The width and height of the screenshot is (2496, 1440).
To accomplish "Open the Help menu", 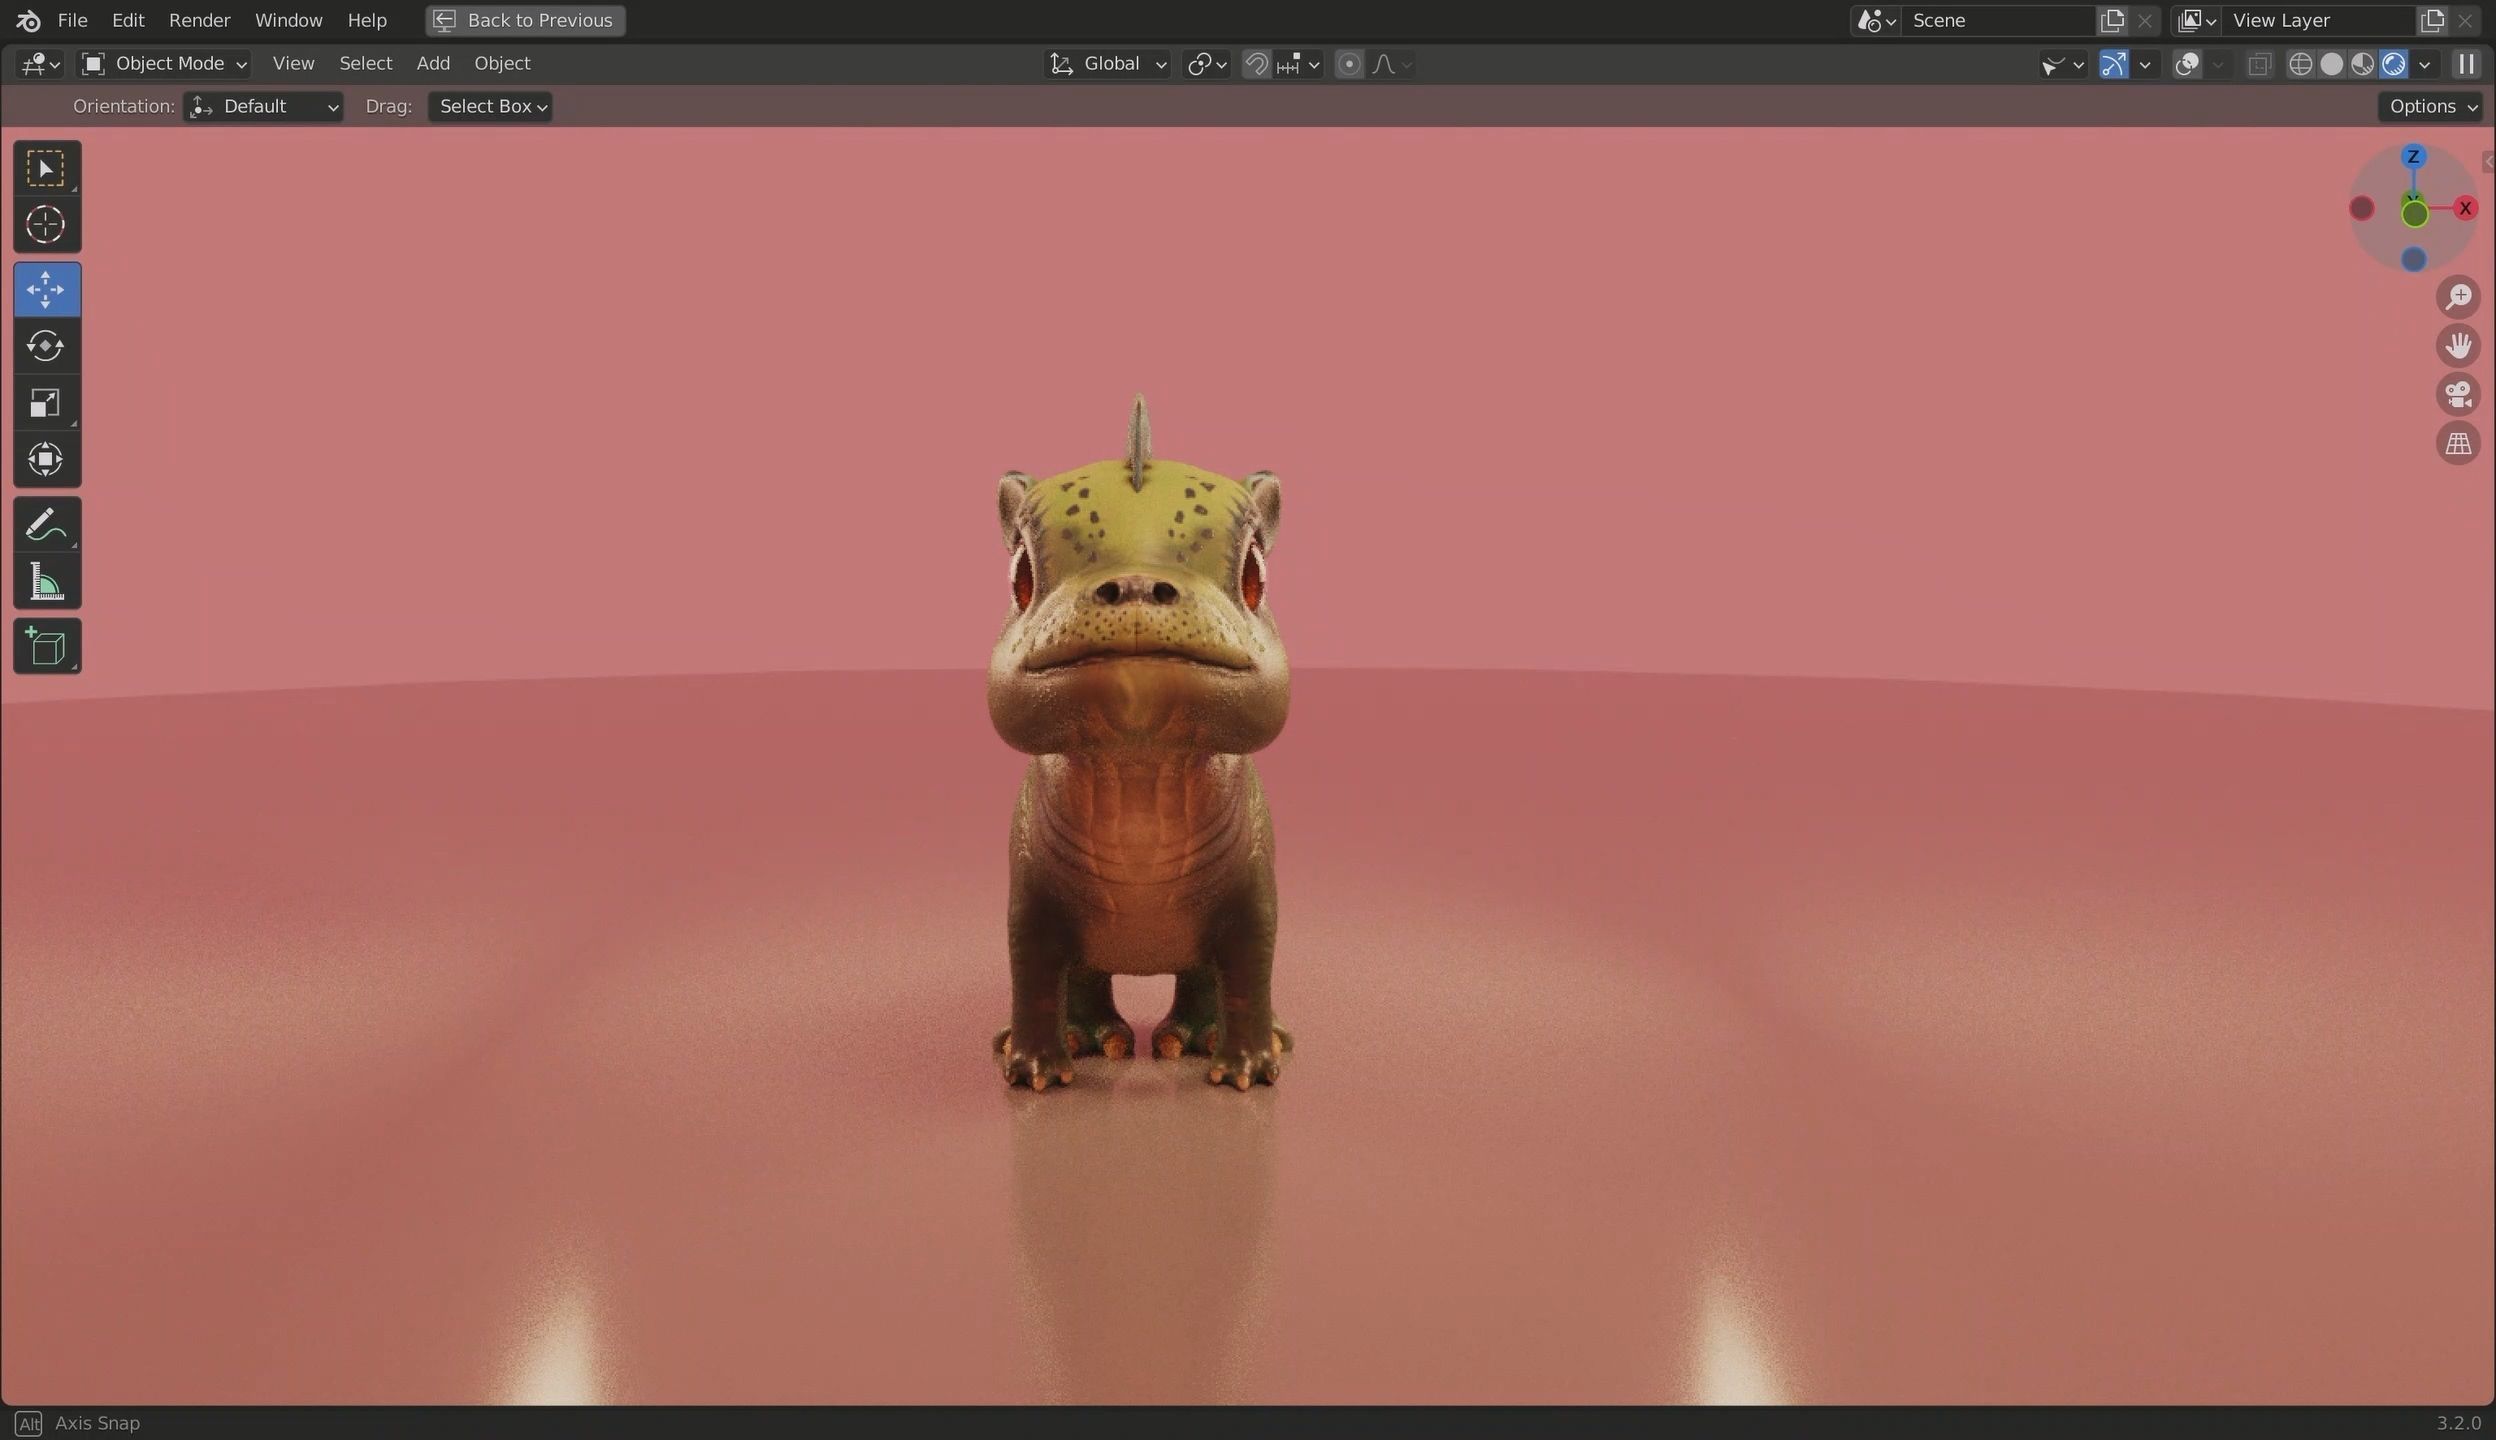I will (366, 20).
